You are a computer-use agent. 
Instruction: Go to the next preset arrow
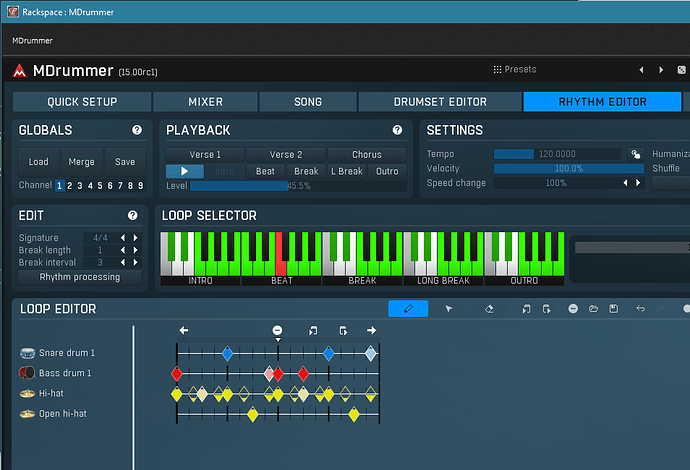click(661, 70)
